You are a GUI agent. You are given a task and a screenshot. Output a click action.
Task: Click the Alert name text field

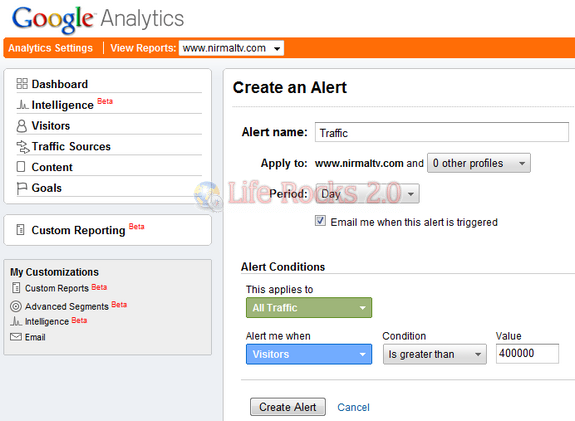[x=442, y=132]
